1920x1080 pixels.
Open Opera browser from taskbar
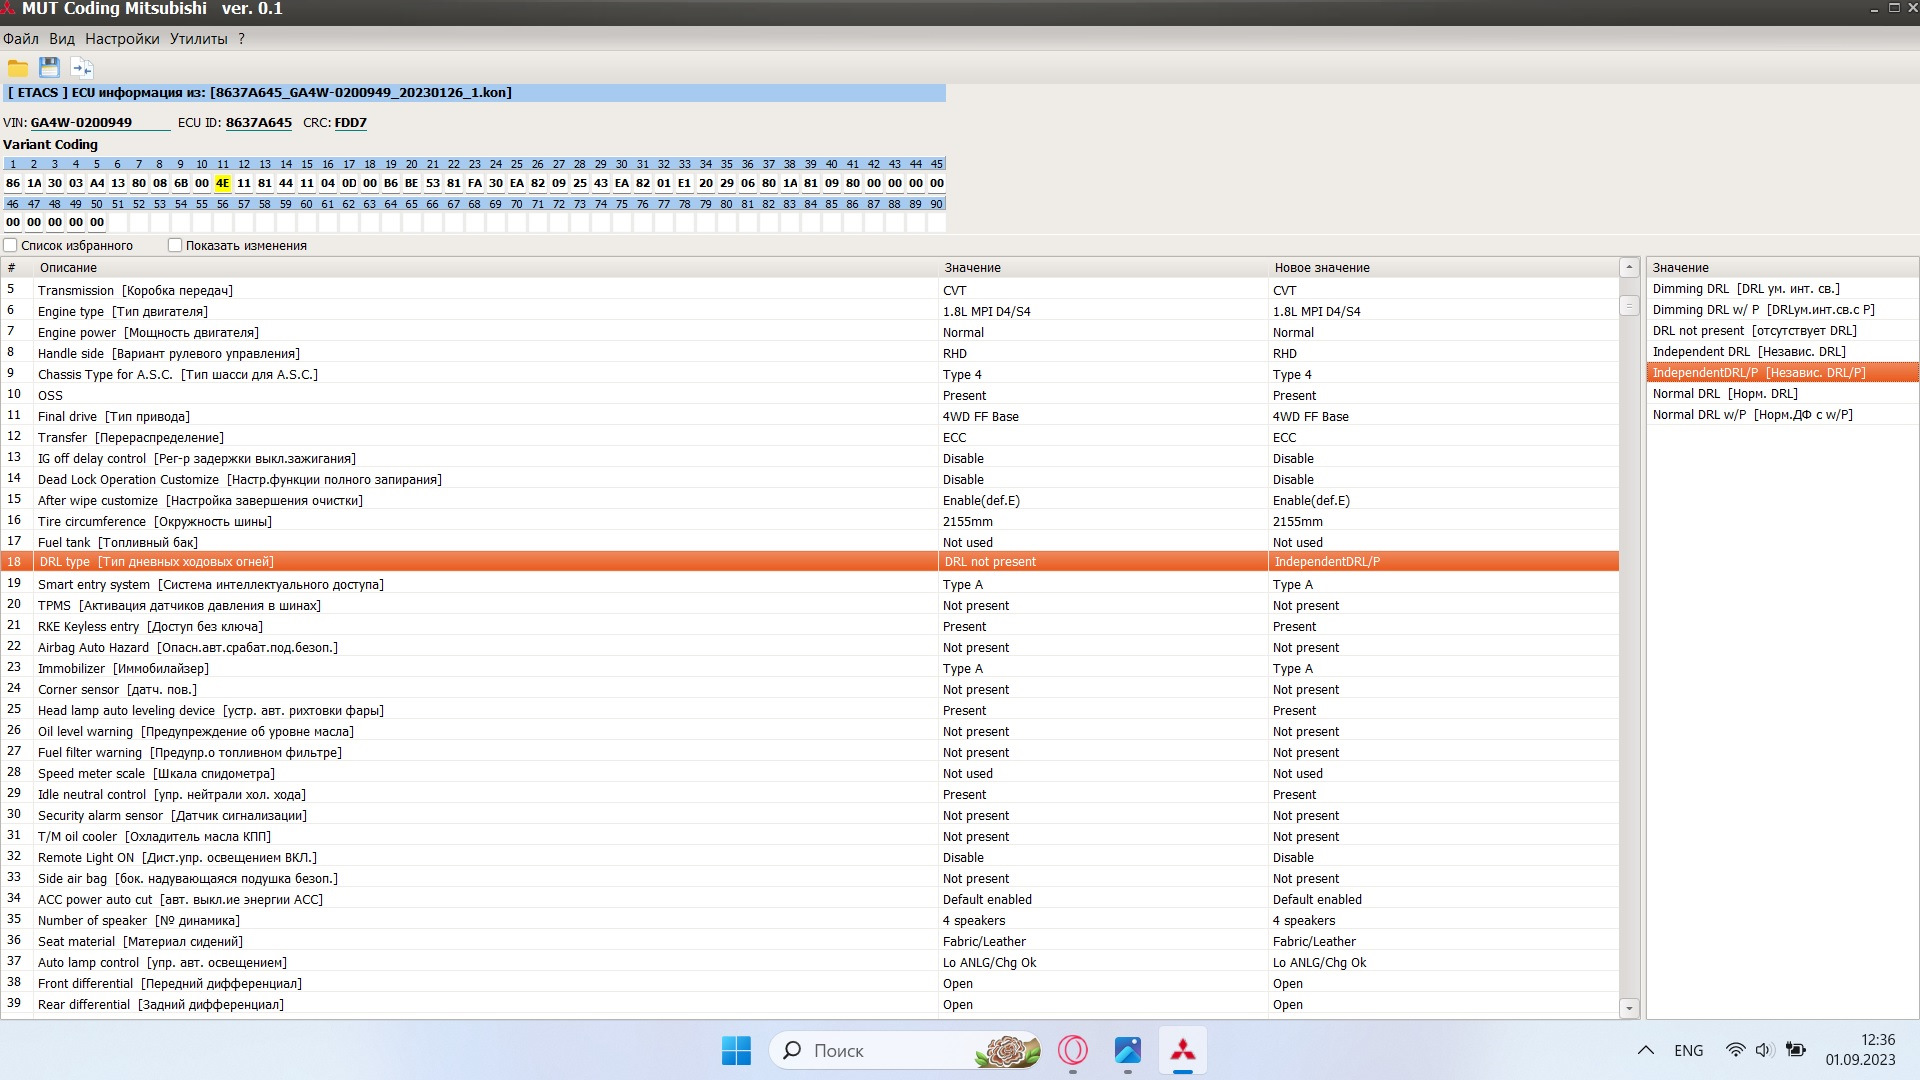click(x=1073, y=1050)
